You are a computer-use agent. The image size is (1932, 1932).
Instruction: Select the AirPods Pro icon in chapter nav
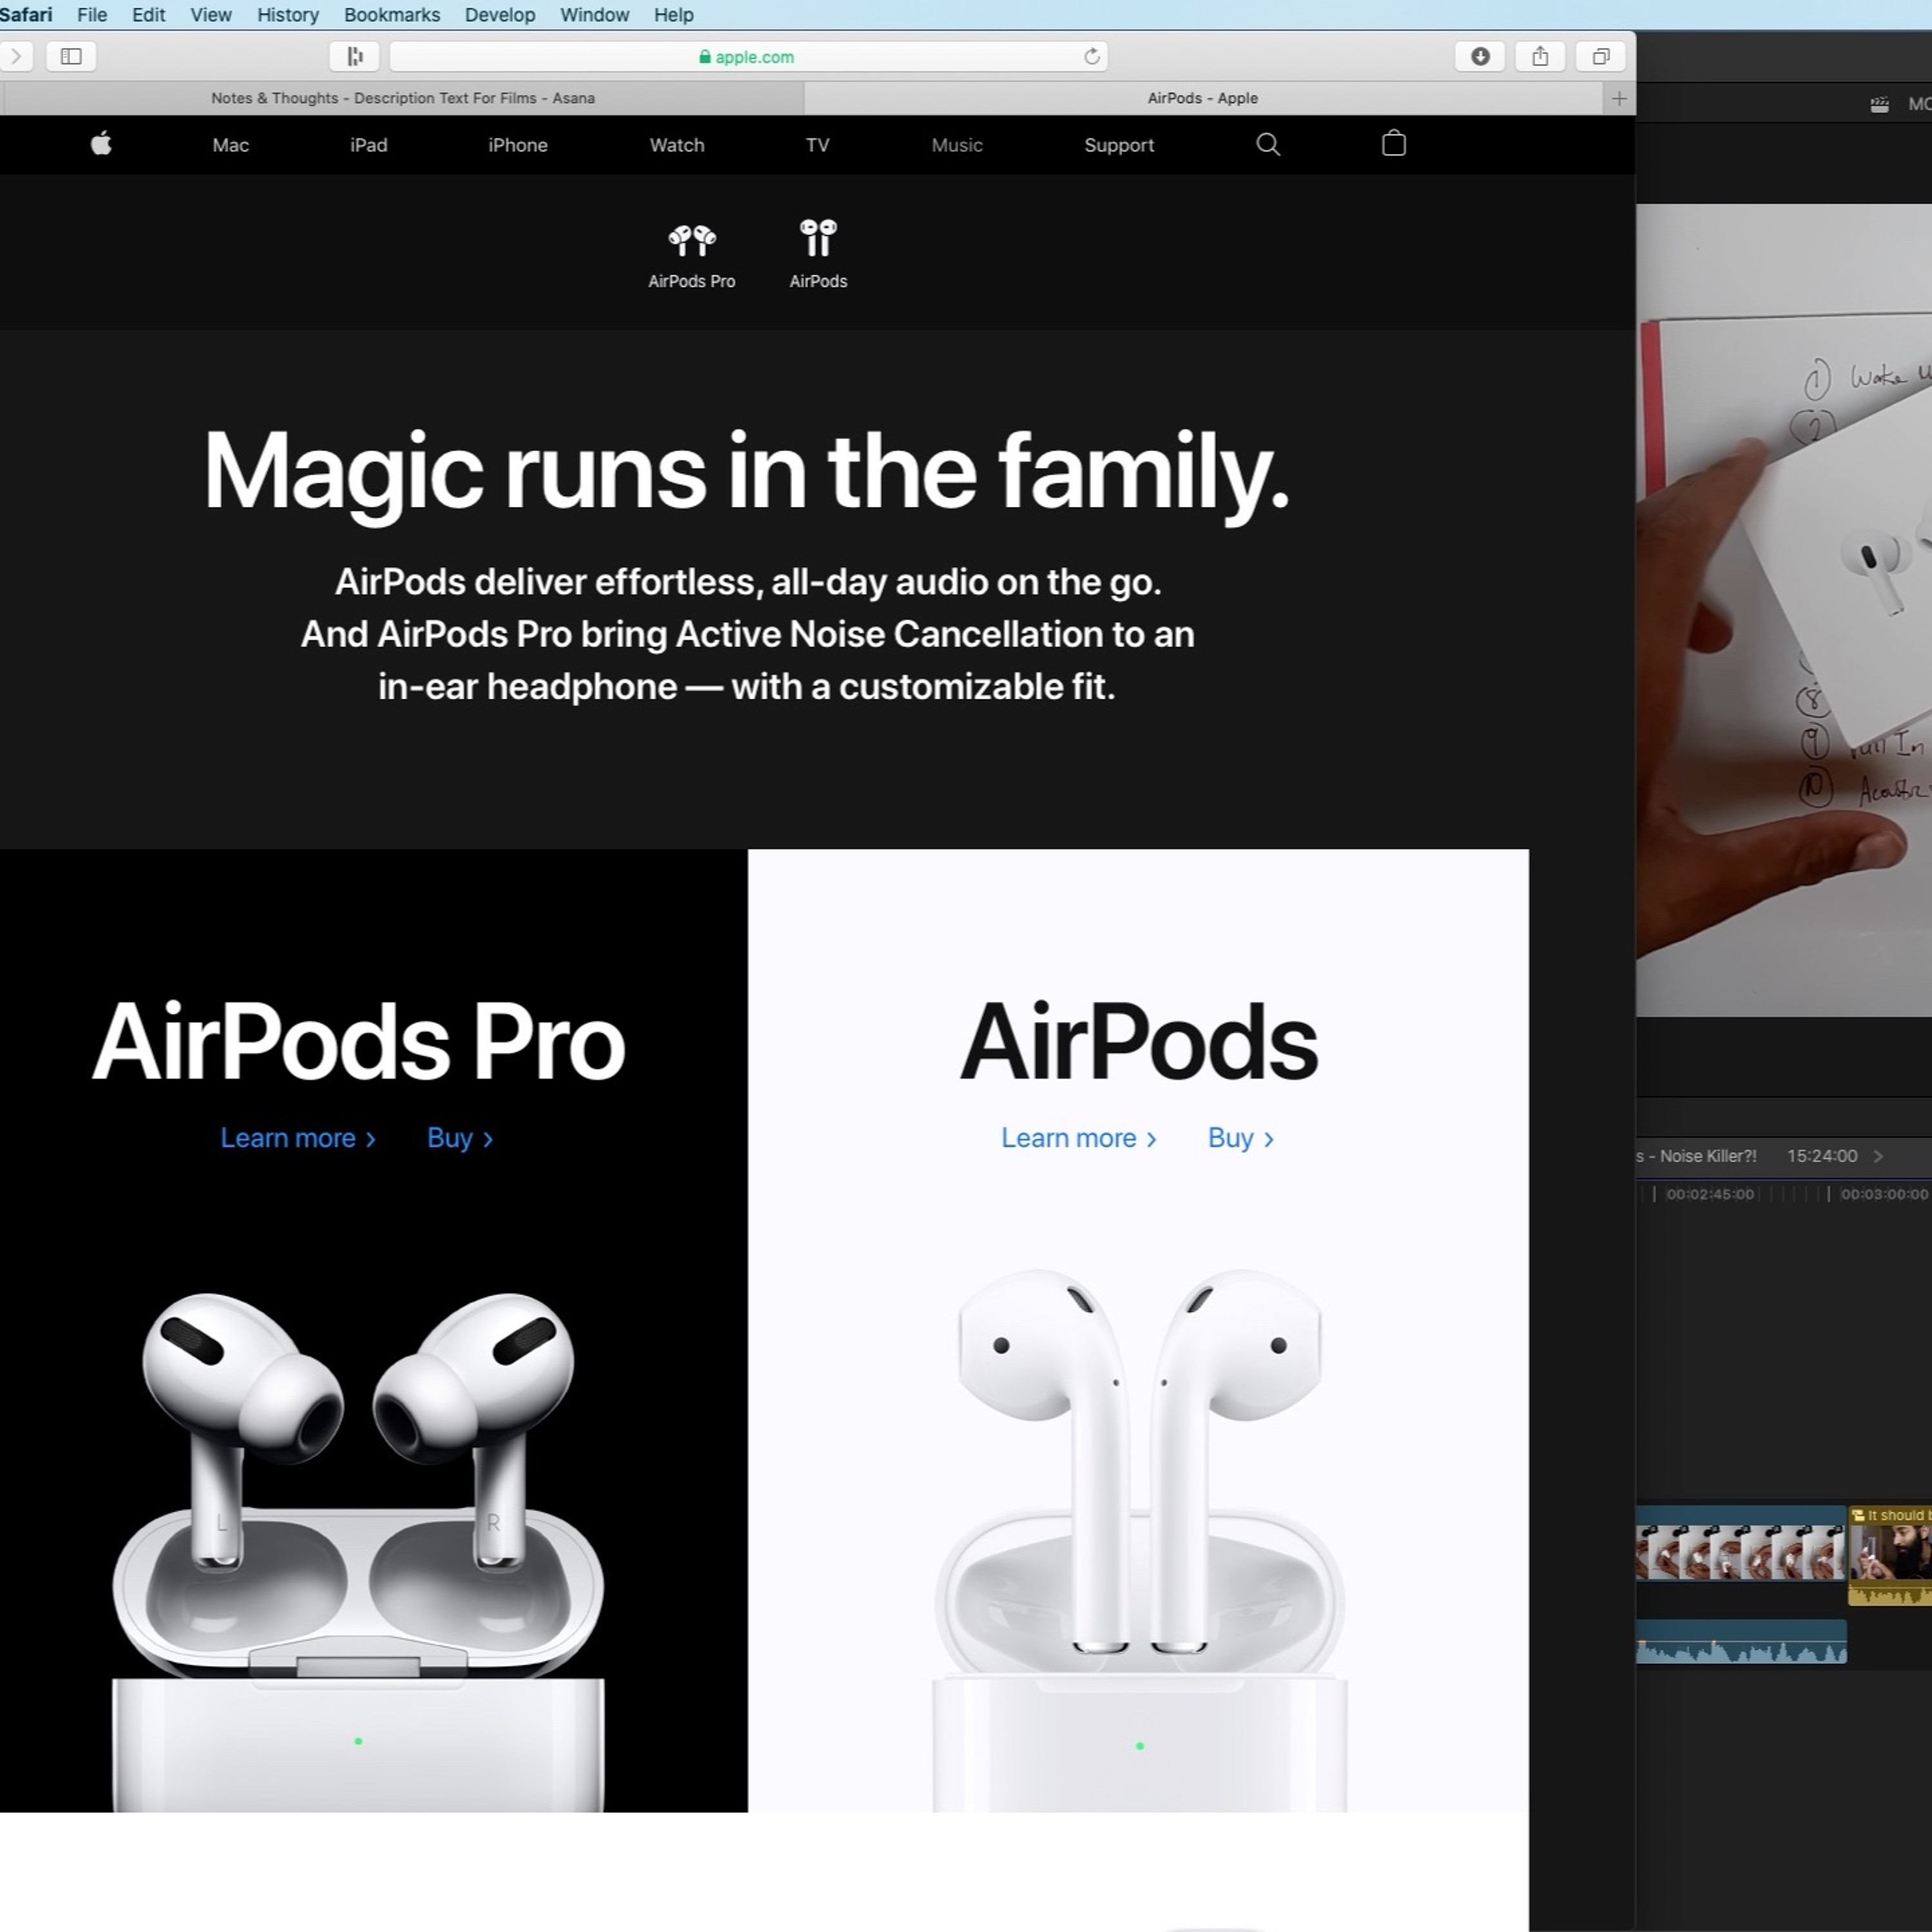(x=691, y=254)
